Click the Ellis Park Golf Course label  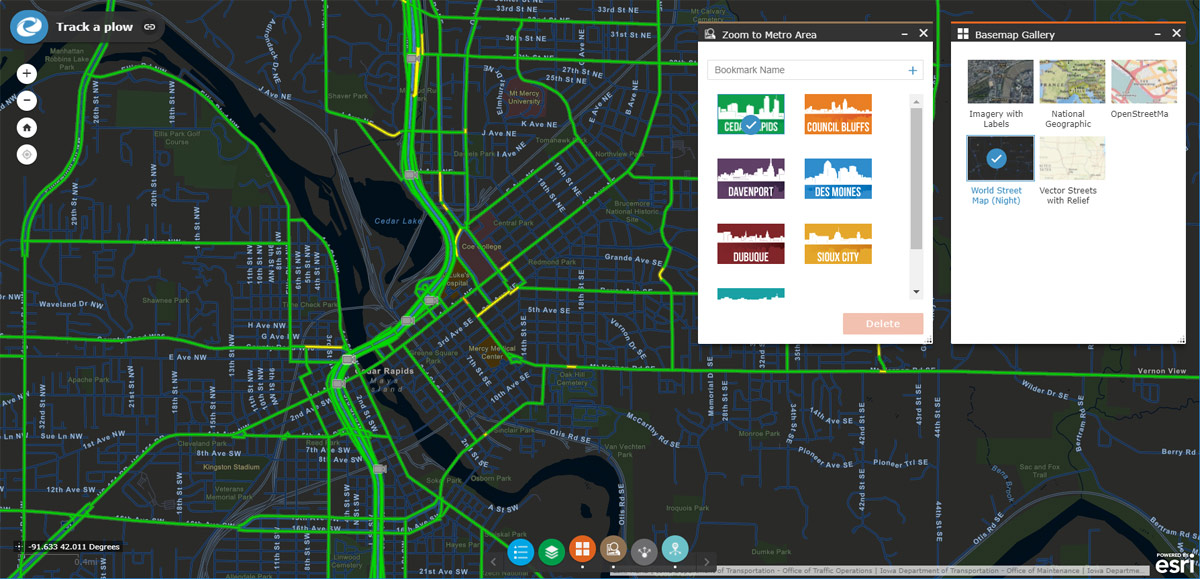pos(177,137)
